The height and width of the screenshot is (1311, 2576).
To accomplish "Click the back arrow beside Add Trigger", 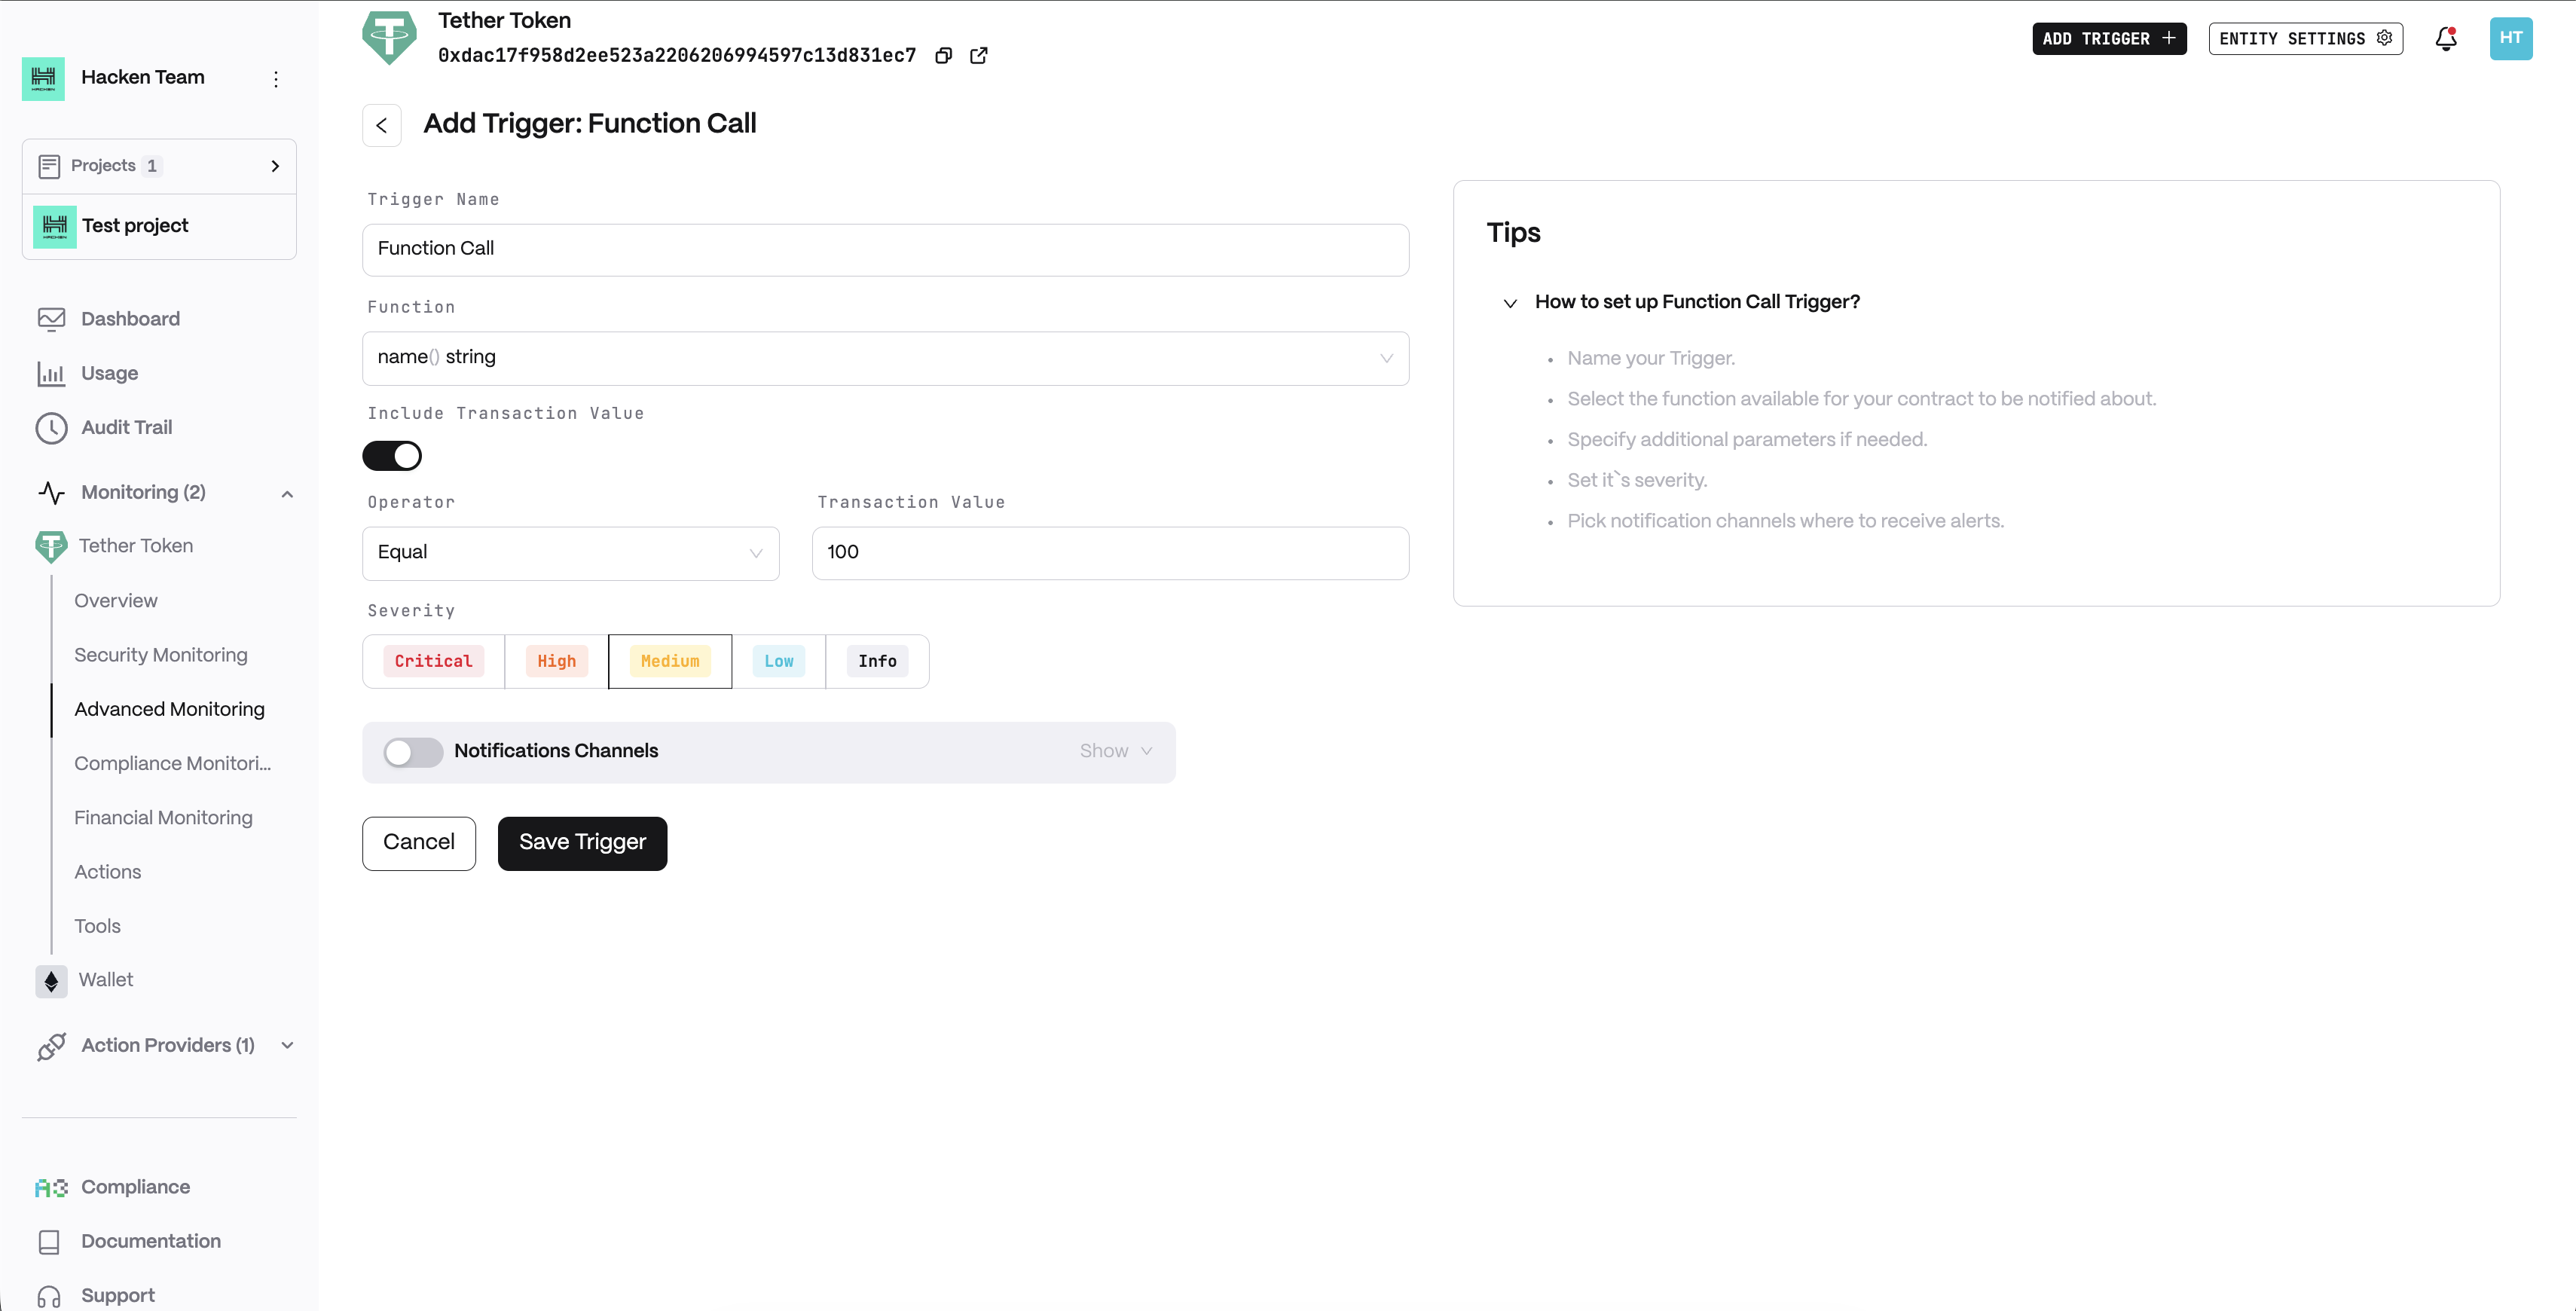I will pos(382,125).
